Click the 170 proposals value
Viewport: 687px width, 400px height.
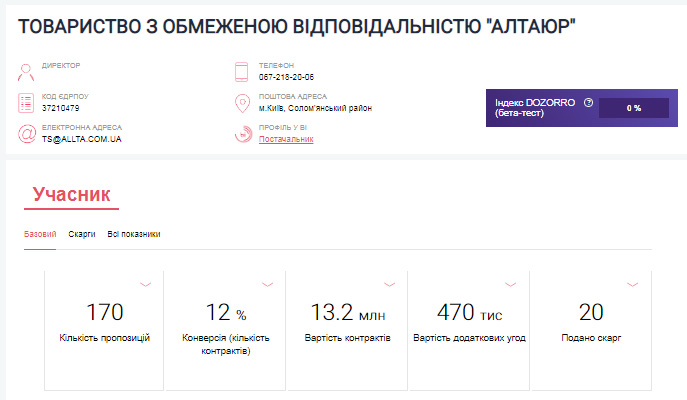coord(105,312)
